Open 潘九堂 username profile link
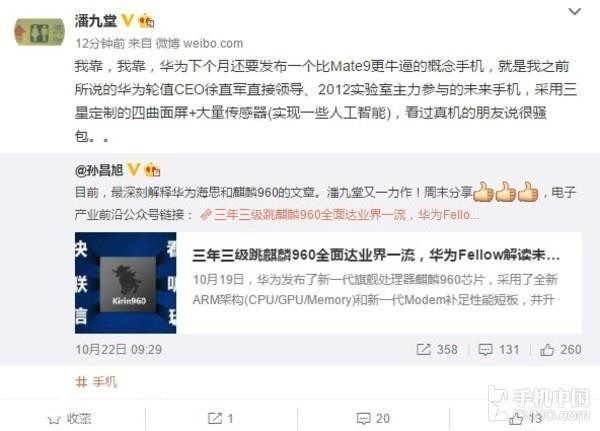The image size is (600, 431). [x=96, y=21]
